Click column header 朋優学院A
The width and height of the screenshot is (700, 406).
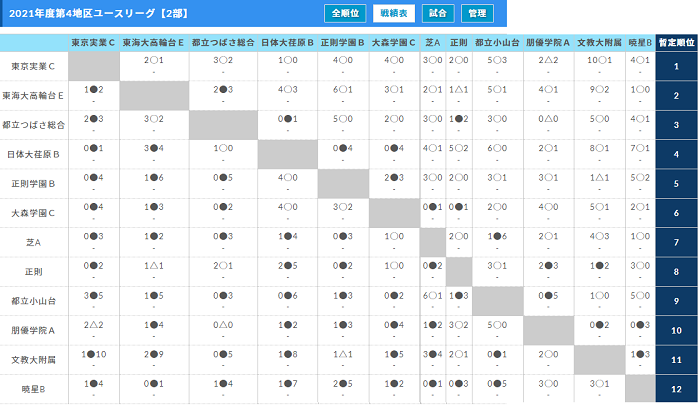pyautogui.click(x=548, y=43)
